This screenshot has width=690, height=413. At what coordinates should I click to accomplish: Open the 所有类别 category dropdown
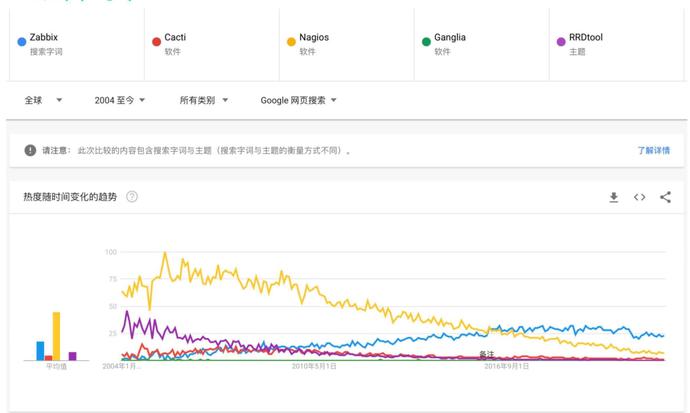[203, 100]
